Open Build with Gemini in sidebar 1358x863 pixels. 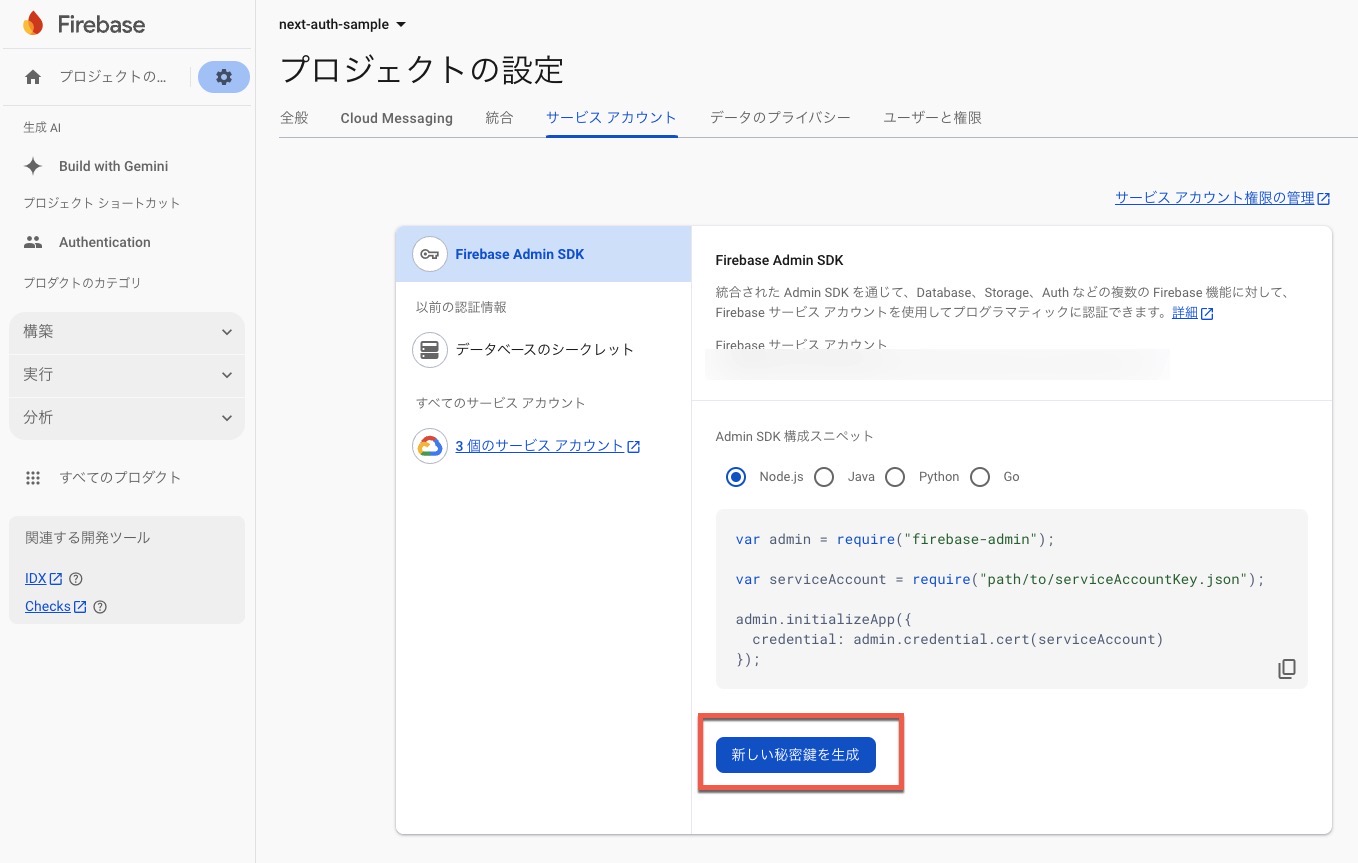tap(113, 166)
